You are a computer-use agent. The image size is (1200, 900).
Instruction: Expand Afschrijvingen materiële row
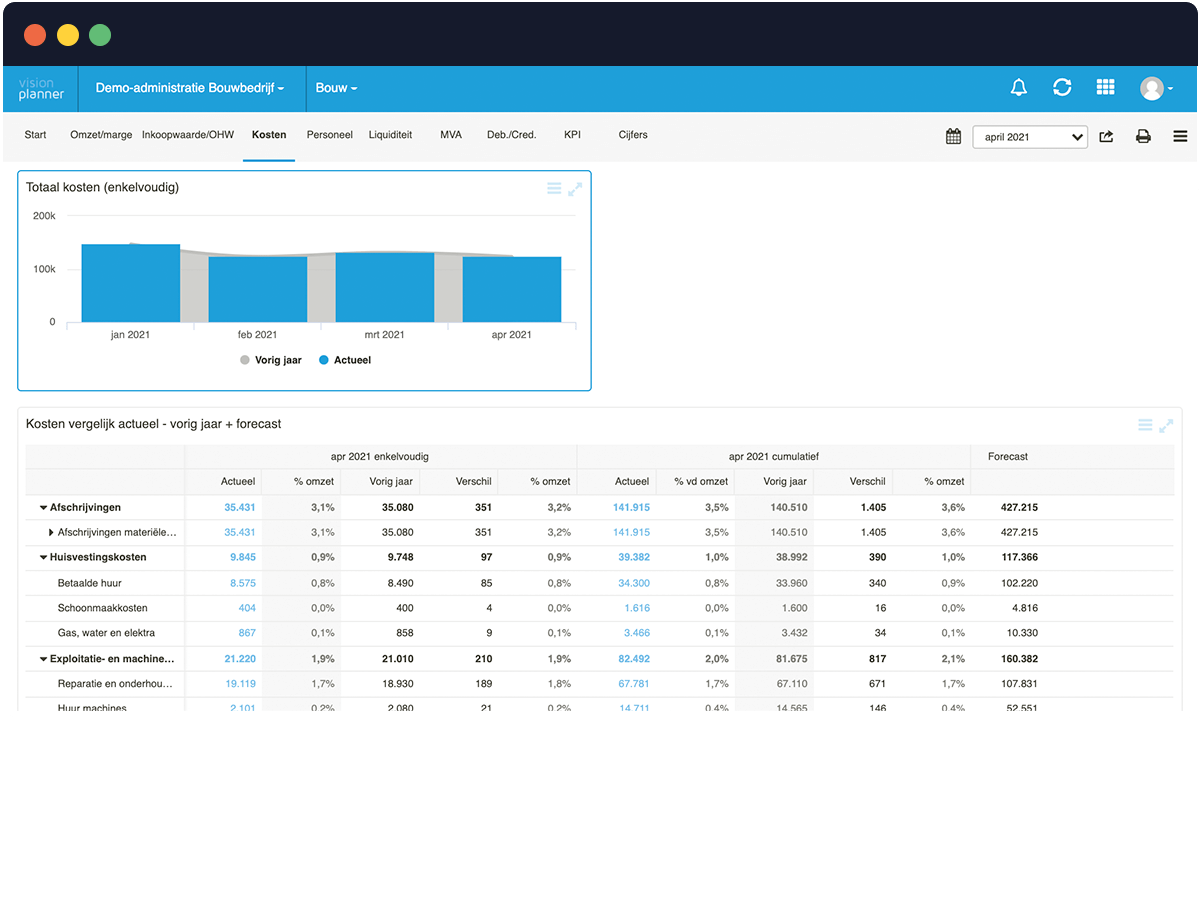pos(52,533)
